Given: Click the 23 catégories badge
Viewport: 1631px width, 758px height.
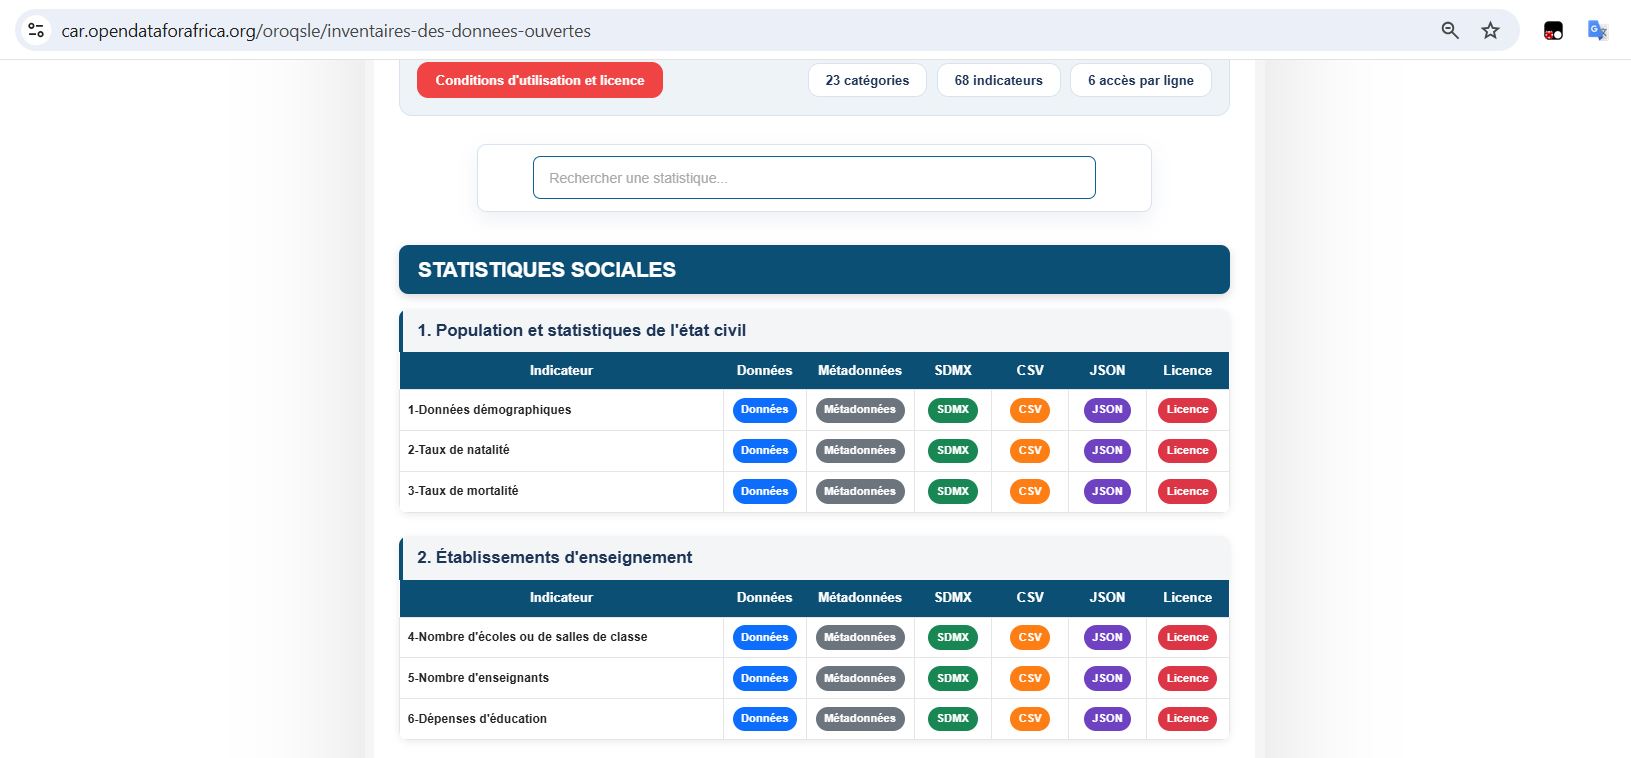Looking at the screenshot, I should tap(867, 80).
